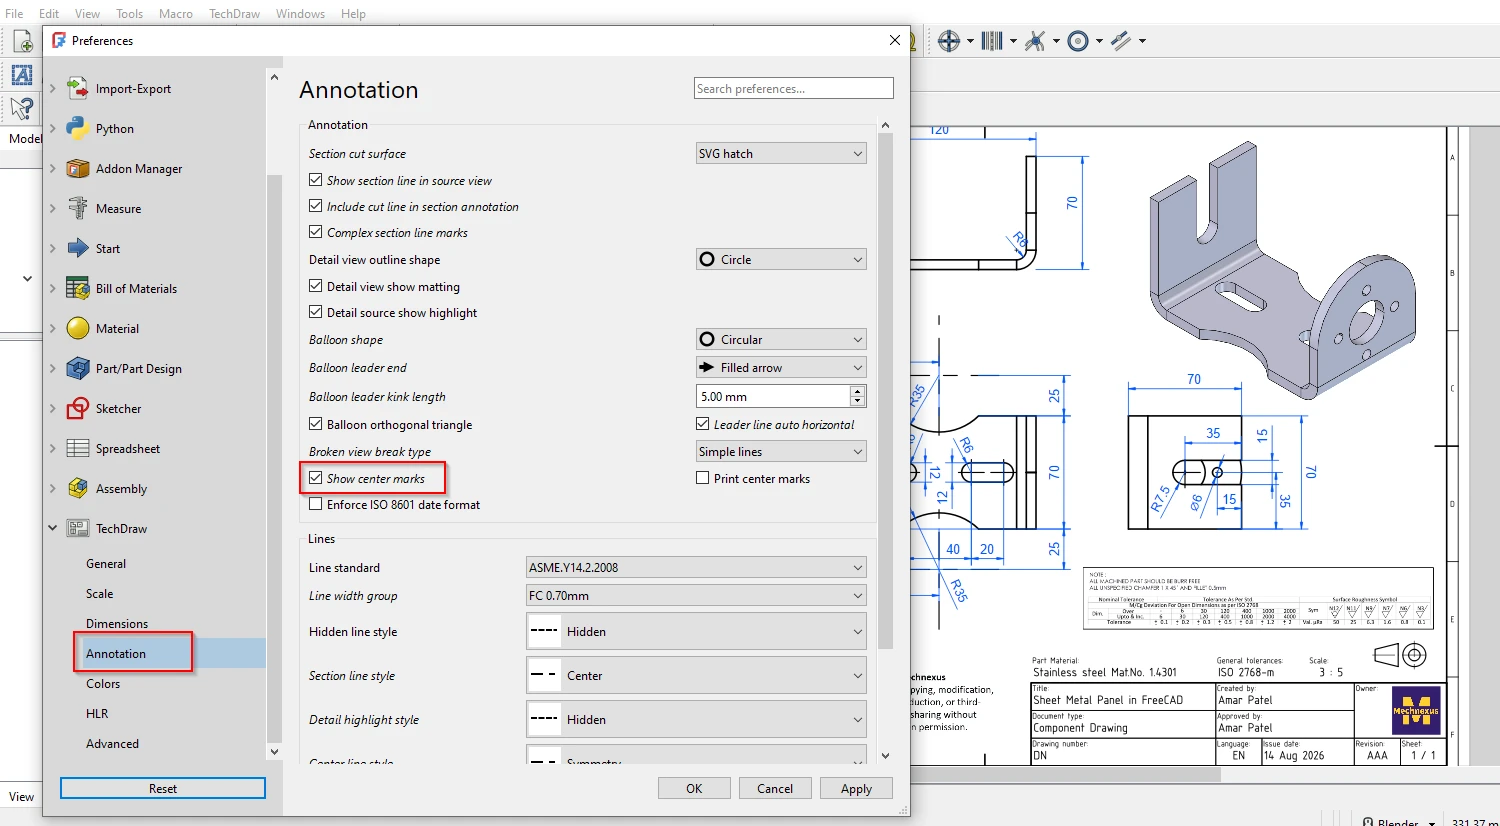The height and width of the screenshot is (826, 1500).
Task: Open the Section cut surface dropdown
Action: (x=781, y=153)
